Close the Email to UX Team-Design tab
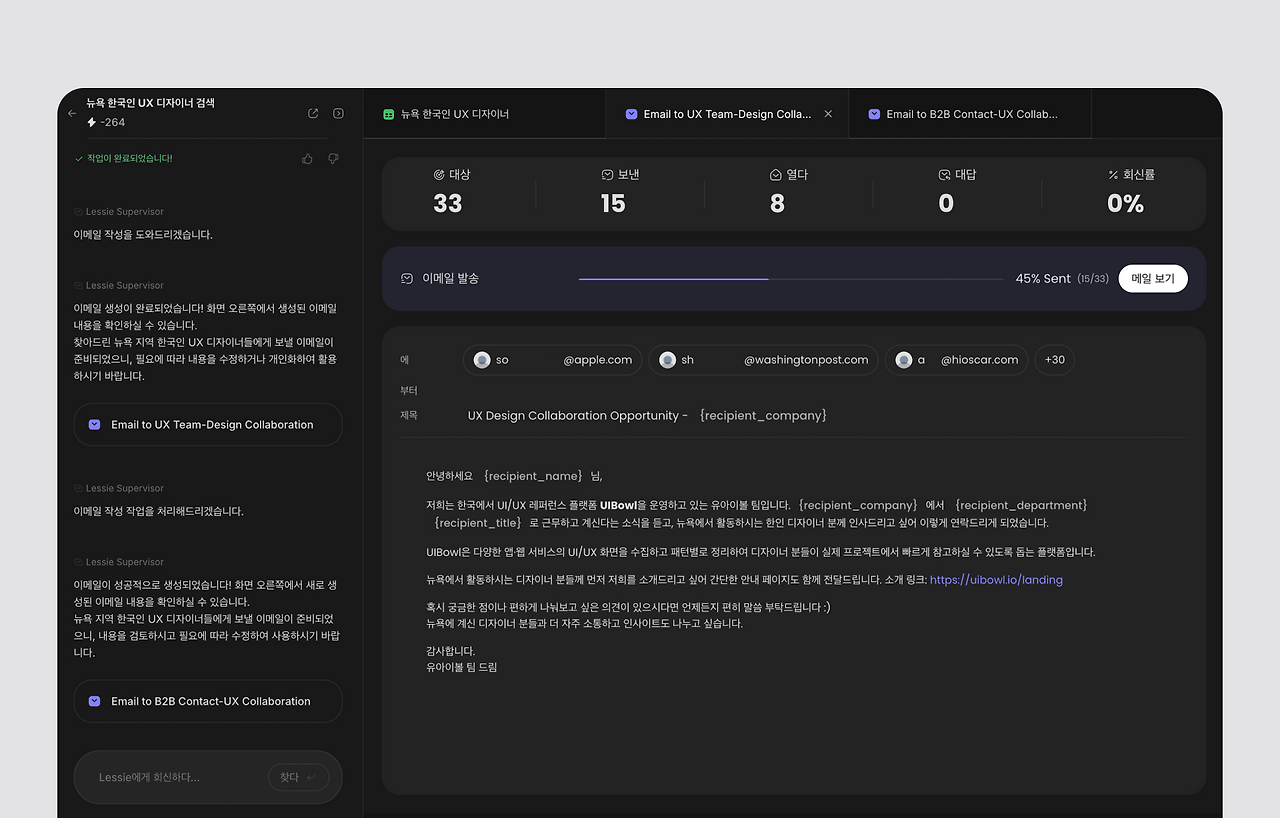 828,114
